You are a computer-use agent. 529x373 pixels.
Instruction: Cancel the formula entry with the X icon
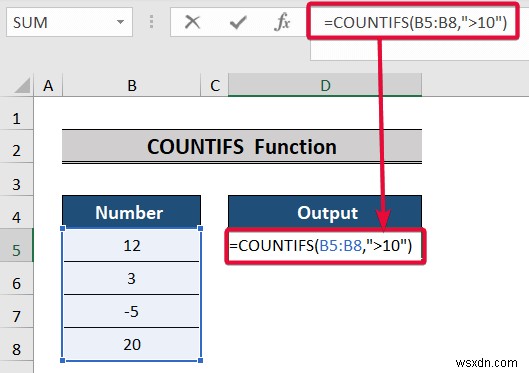[192, 23]
